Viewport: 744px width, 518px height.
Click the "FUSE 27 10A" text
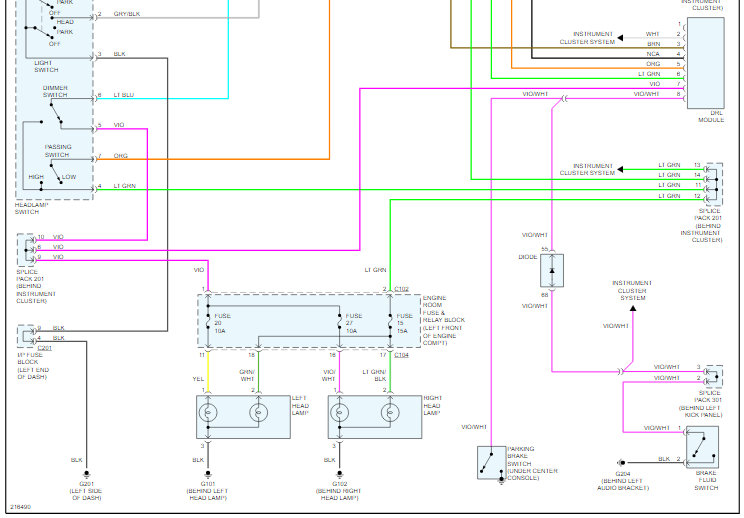pyautogui.click(x=353, y=323)
